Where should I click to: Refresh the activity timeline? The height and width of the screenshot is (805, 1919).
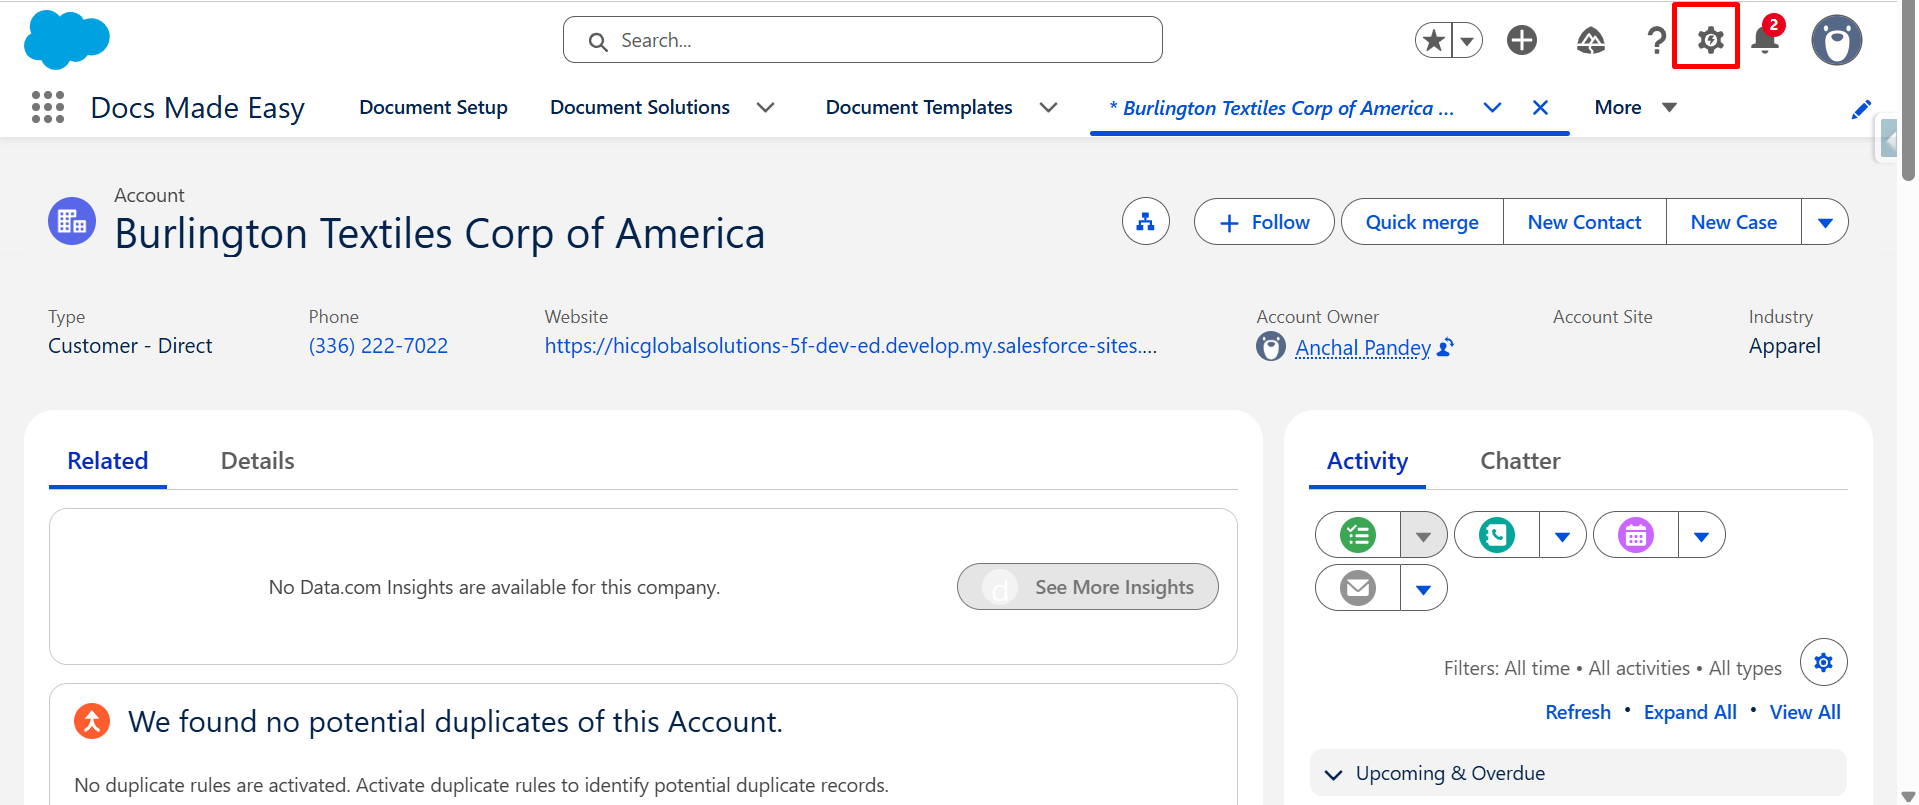pyautogui.click(x=1578, y=712)
